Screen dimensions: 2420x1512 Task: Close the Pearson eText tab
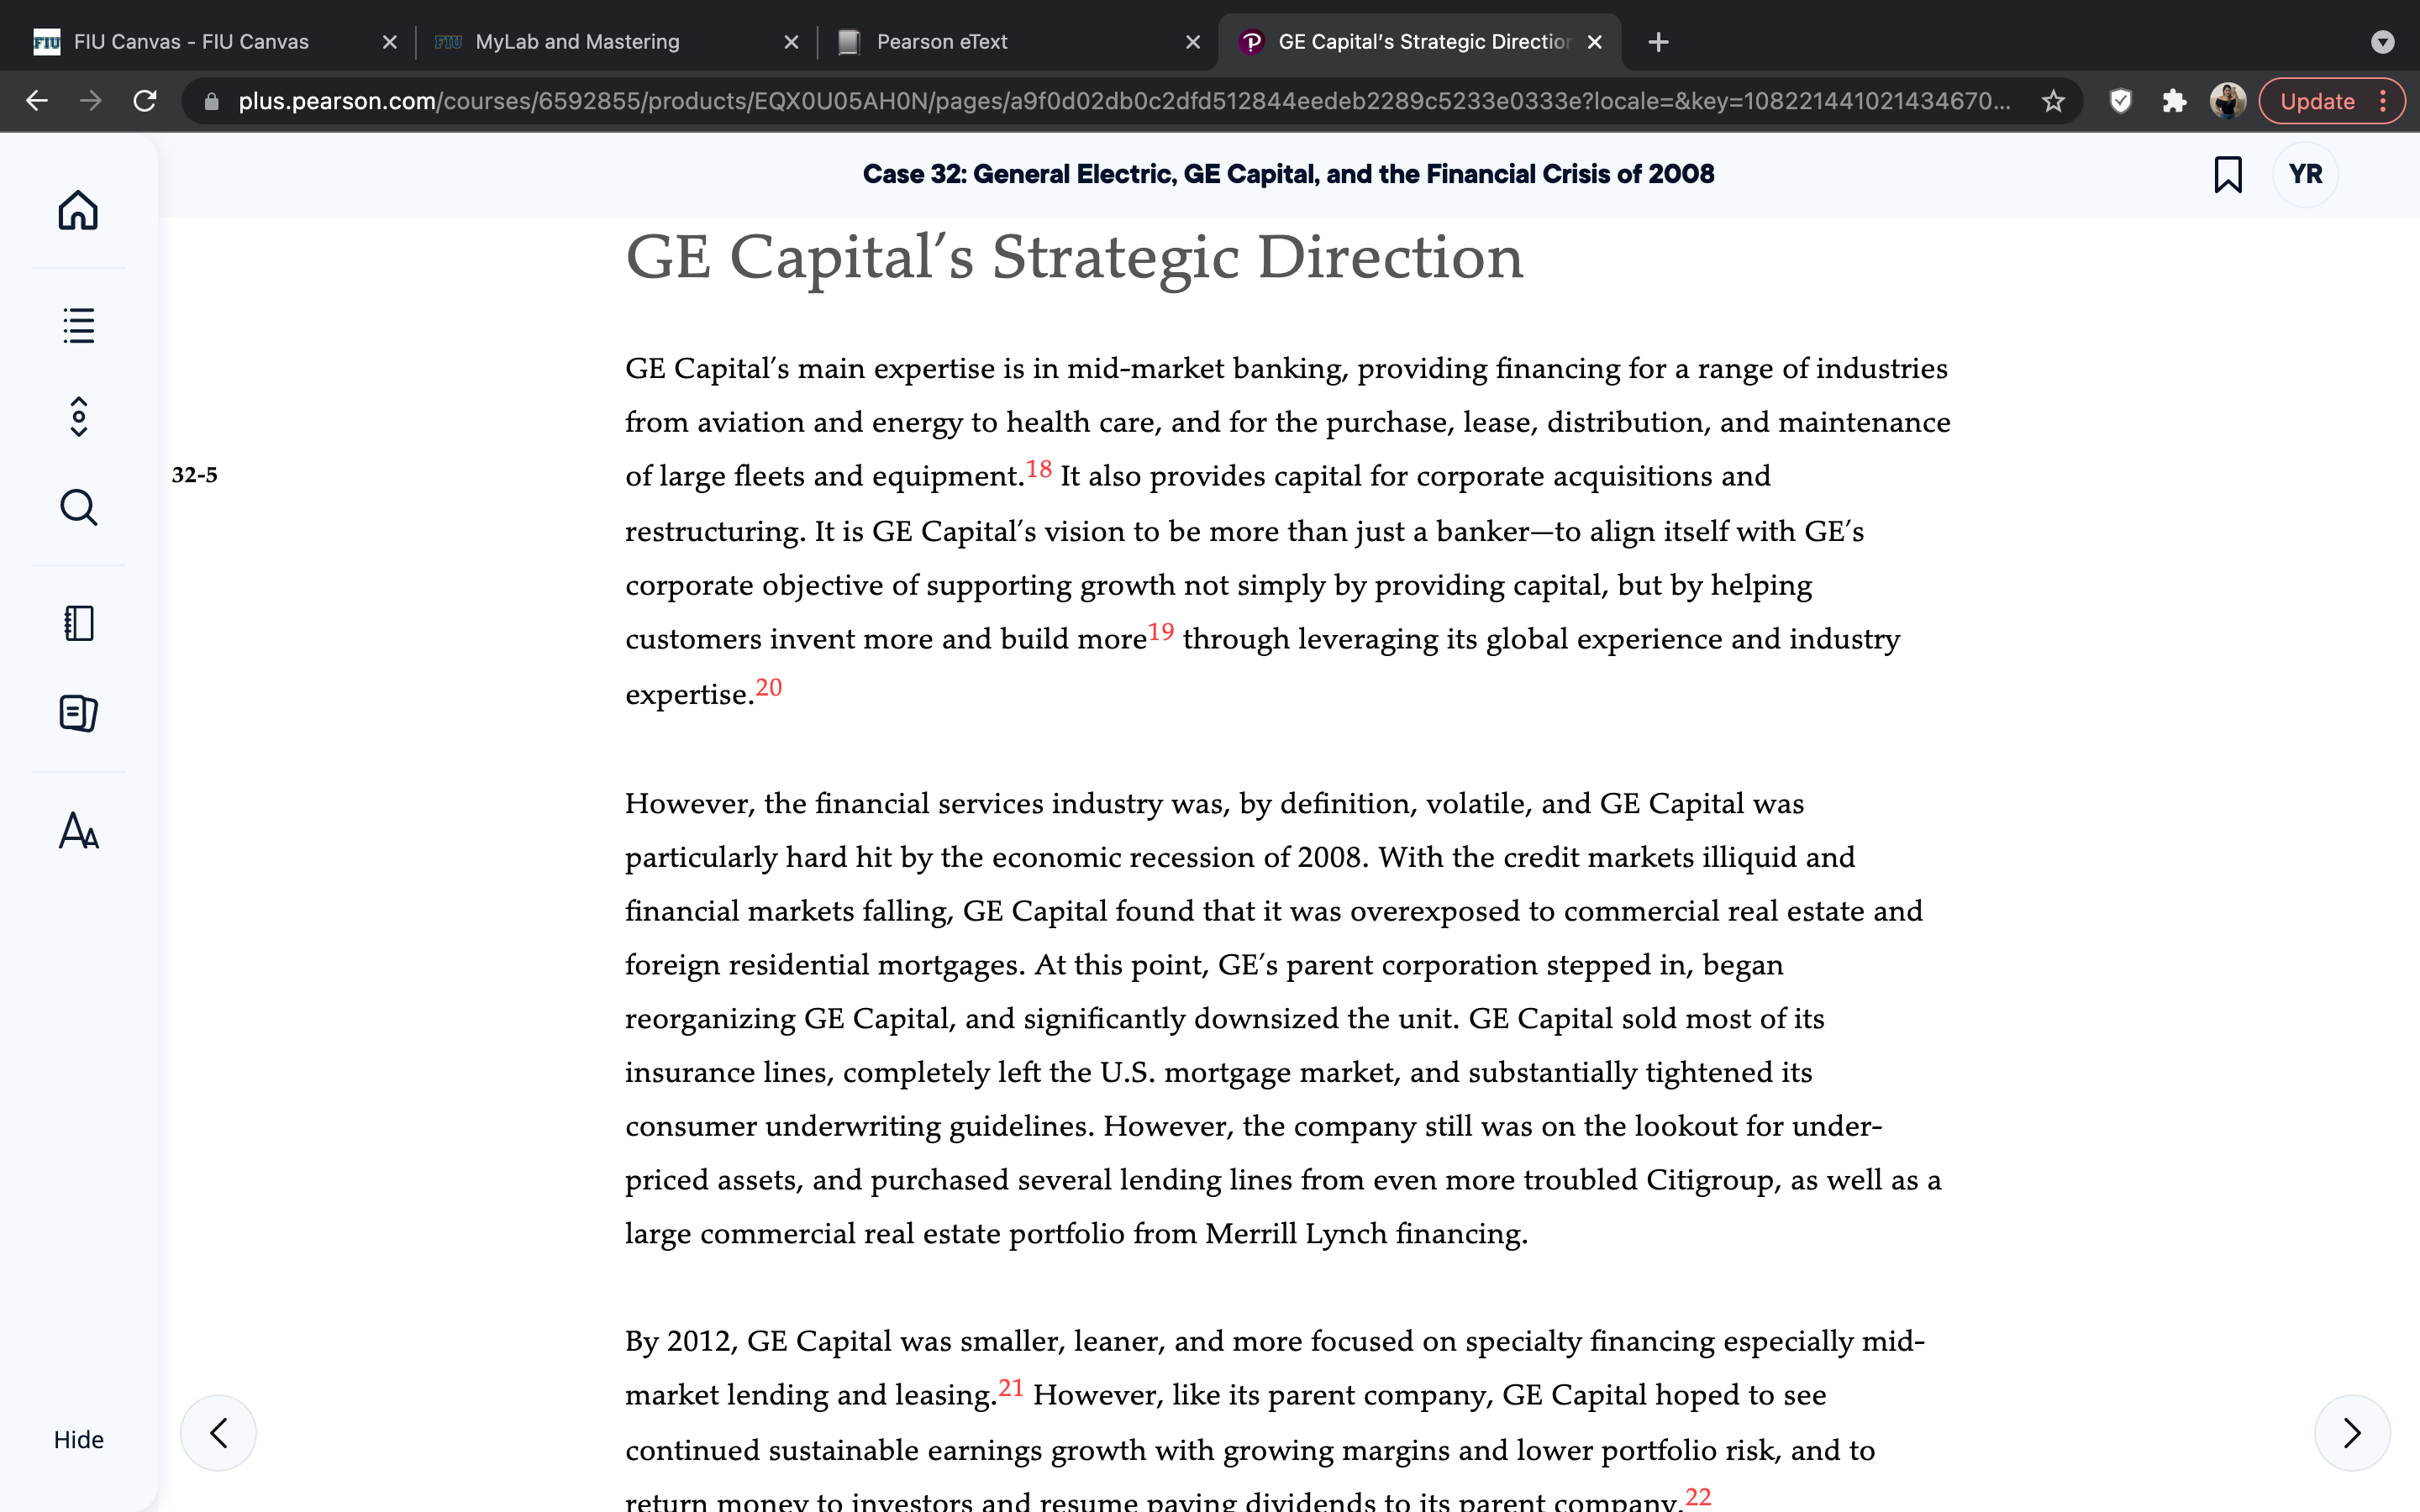pyautogui.click(x=1193, y=42)
